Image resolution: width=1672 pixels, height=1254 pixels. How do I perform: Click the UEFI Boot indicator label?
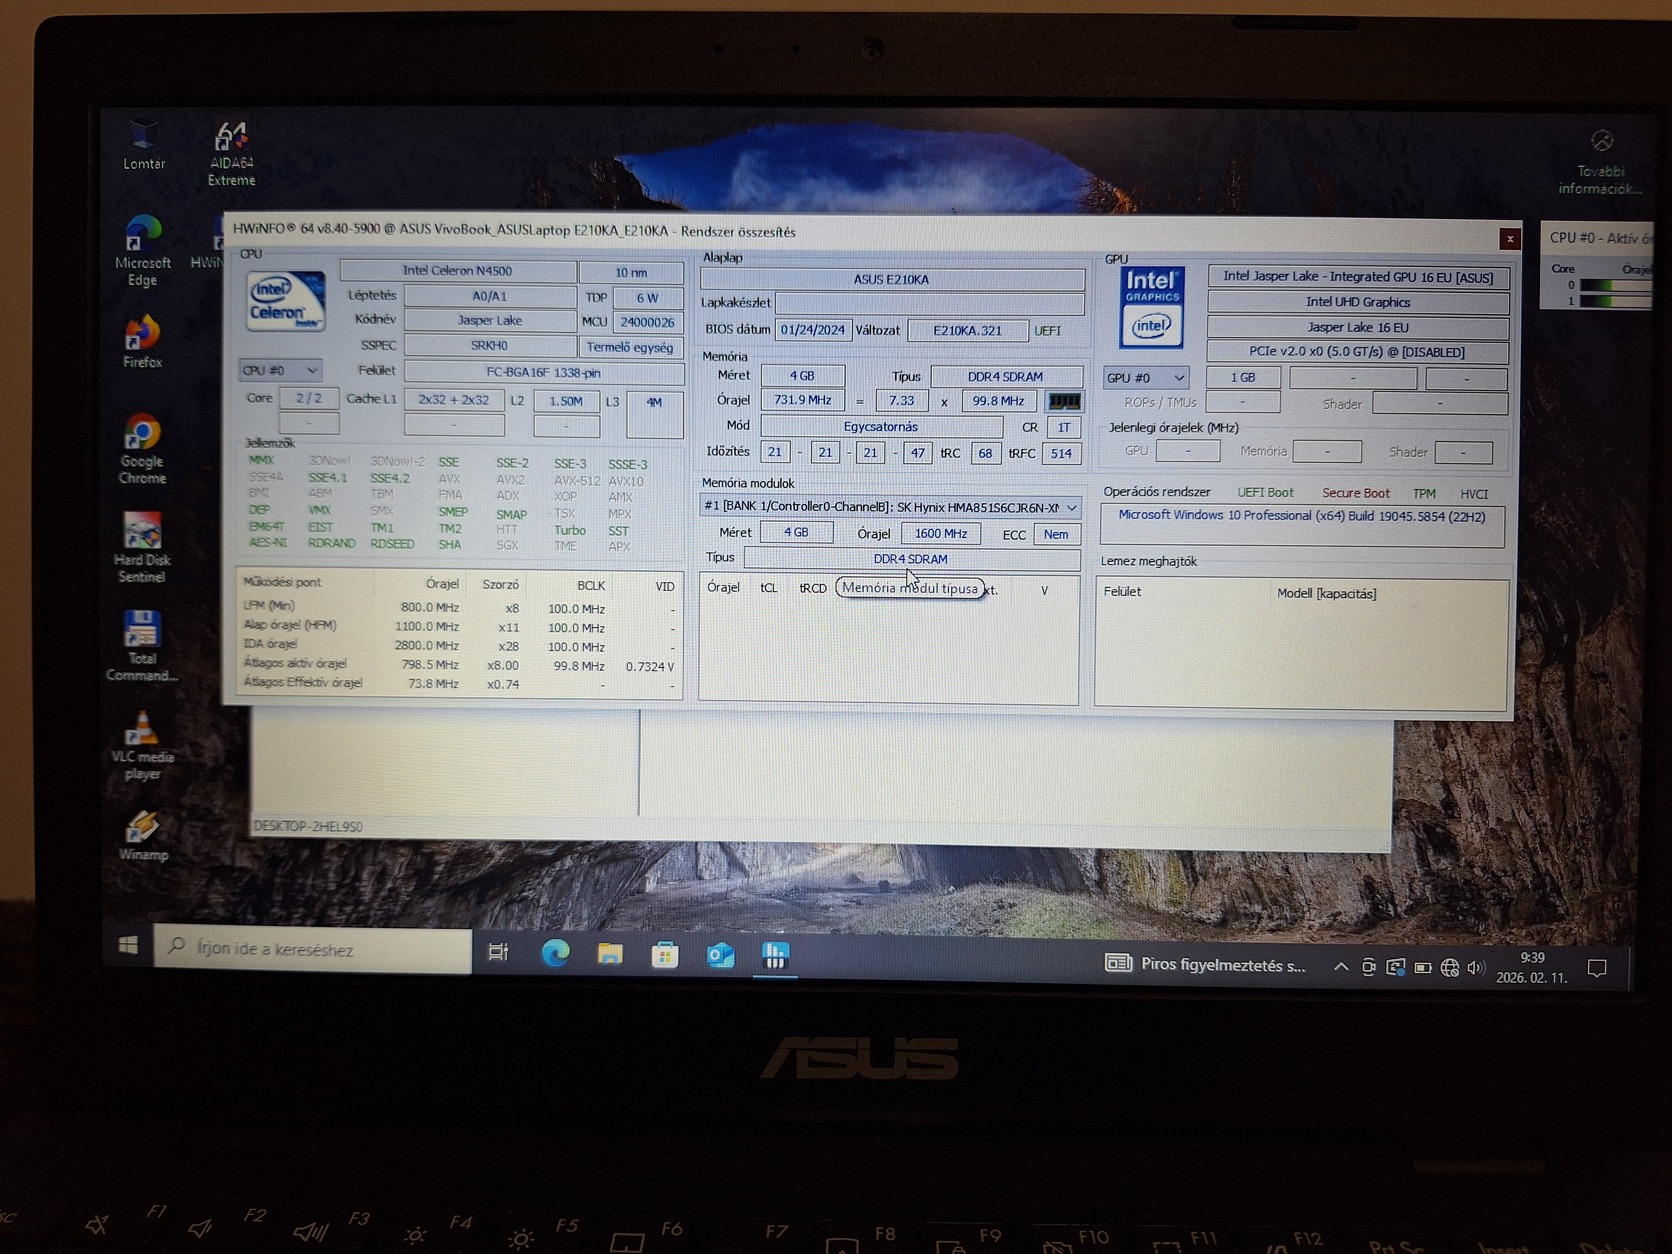pyautogui.click(x=1265, y=492)
